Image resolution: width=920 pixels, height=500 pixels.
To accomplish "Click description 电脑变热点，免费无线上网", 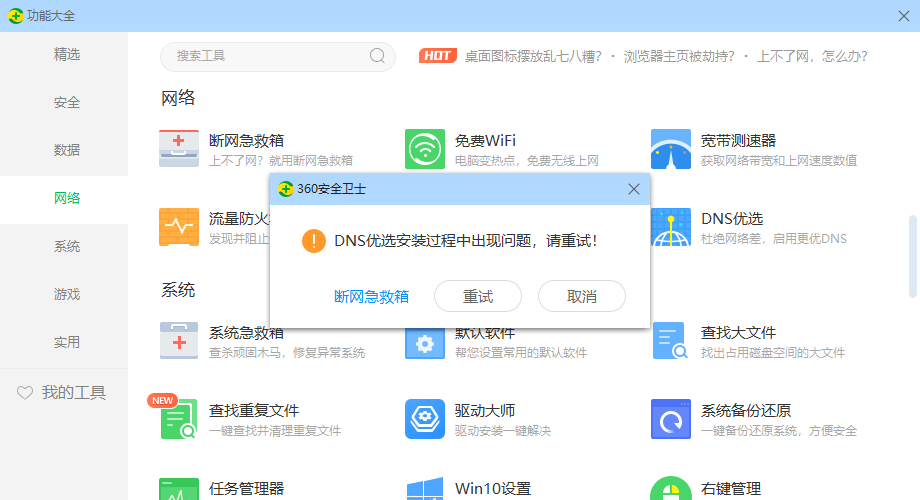I will [527, 161].
